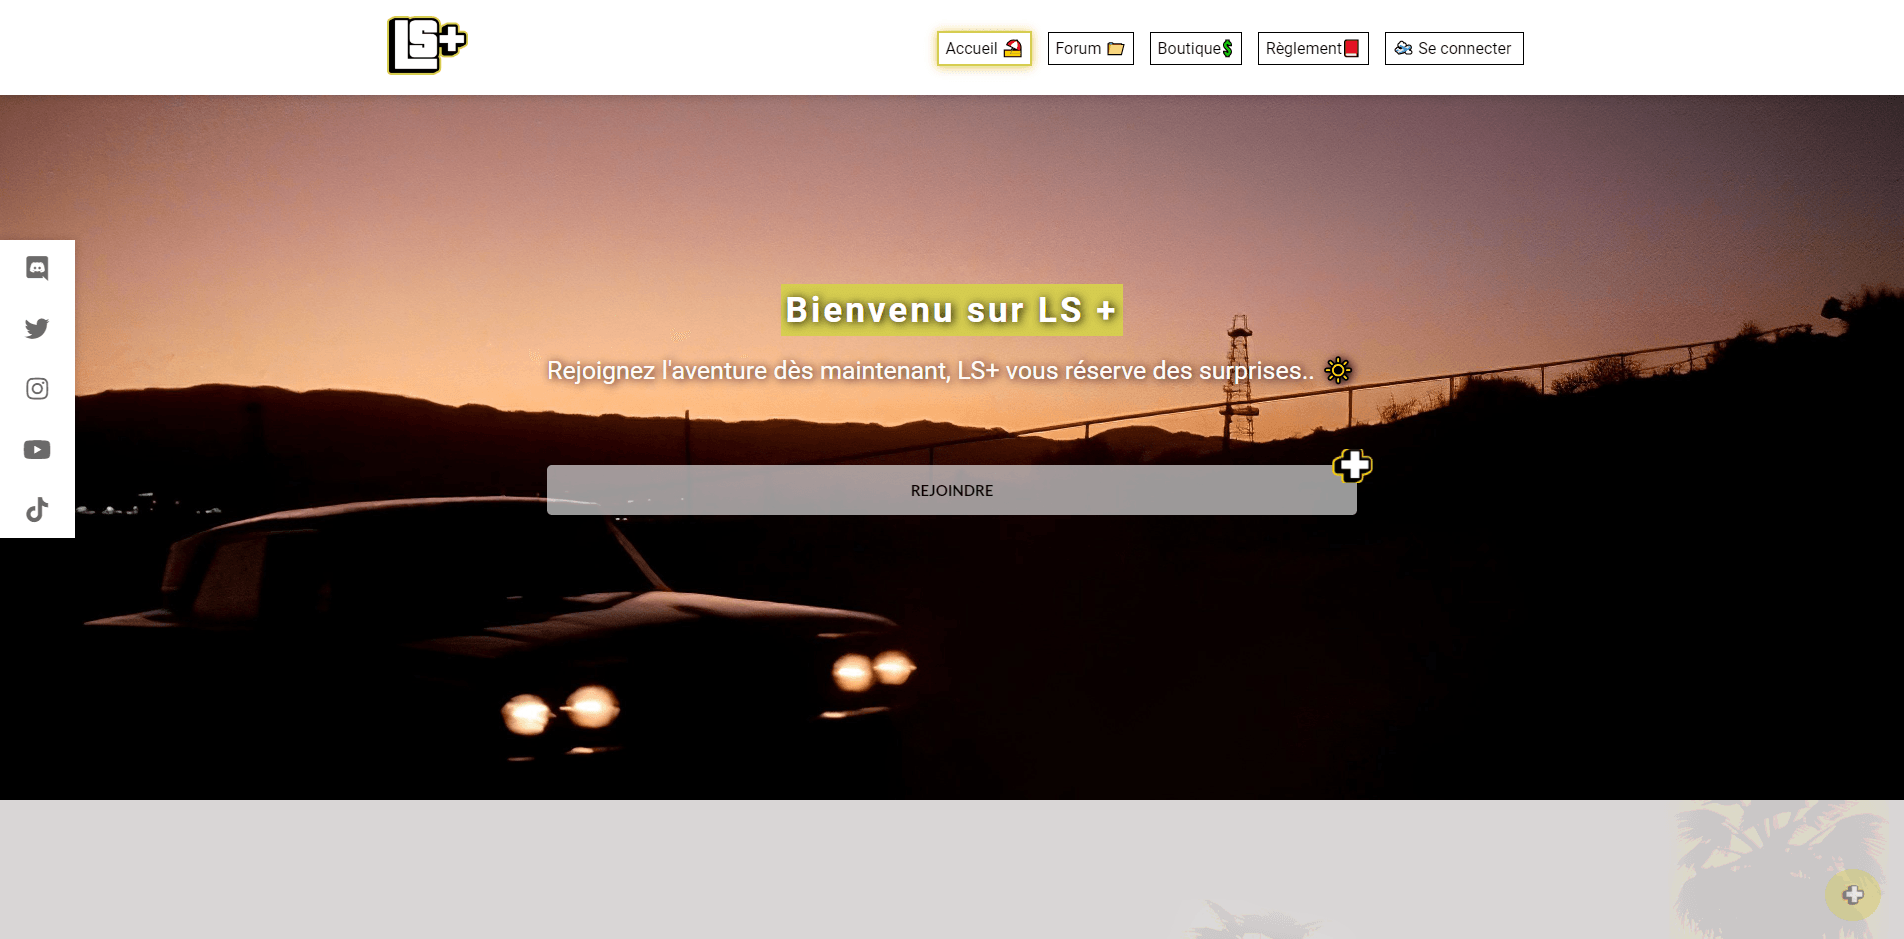This screenshot has width=1904, height=939.
Task: Click the 'Rejoignez l'aventure' tagline text
Action: pos(930,371)
